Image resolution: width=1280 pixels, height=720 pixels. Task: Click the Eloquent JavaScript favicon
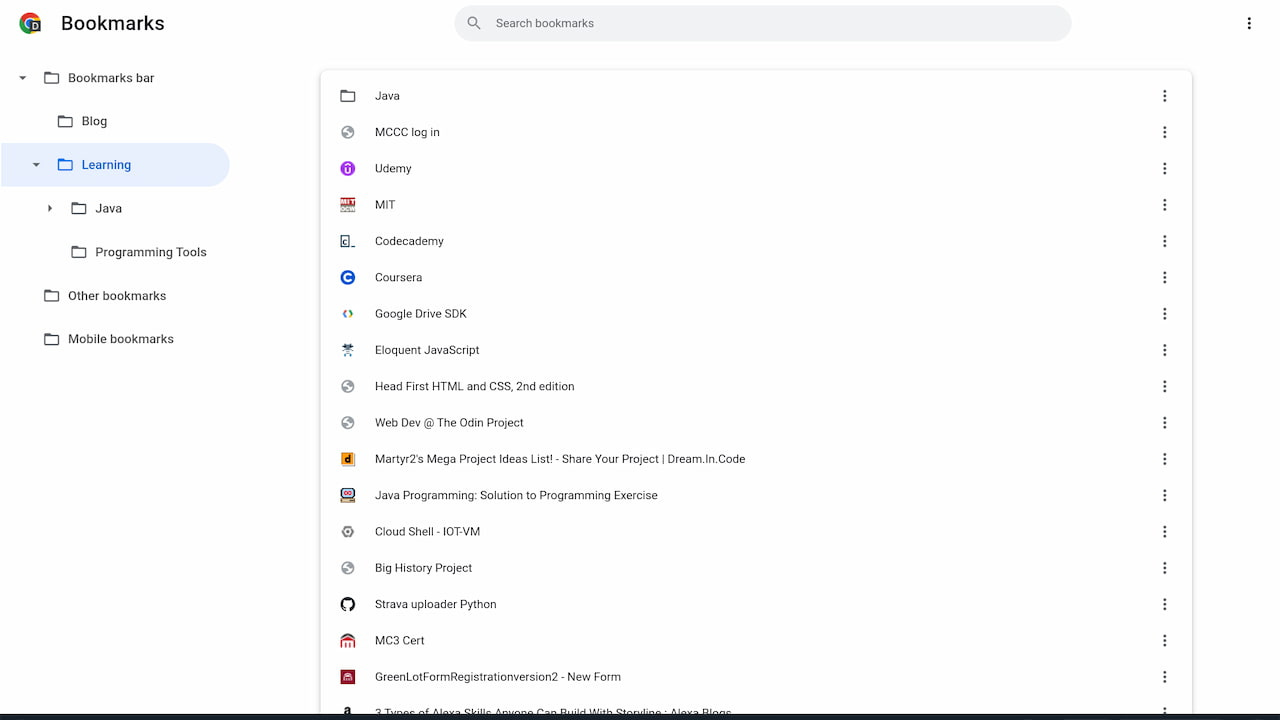click(348, 350)
